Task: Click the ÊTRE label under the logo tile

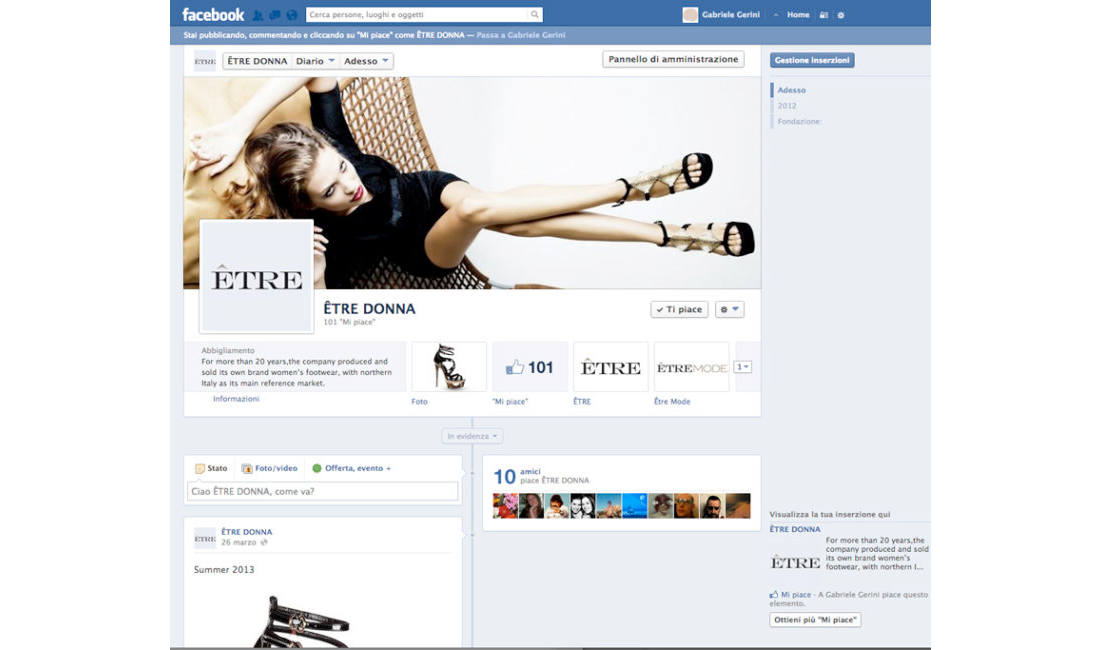Action: pos(582,402)
